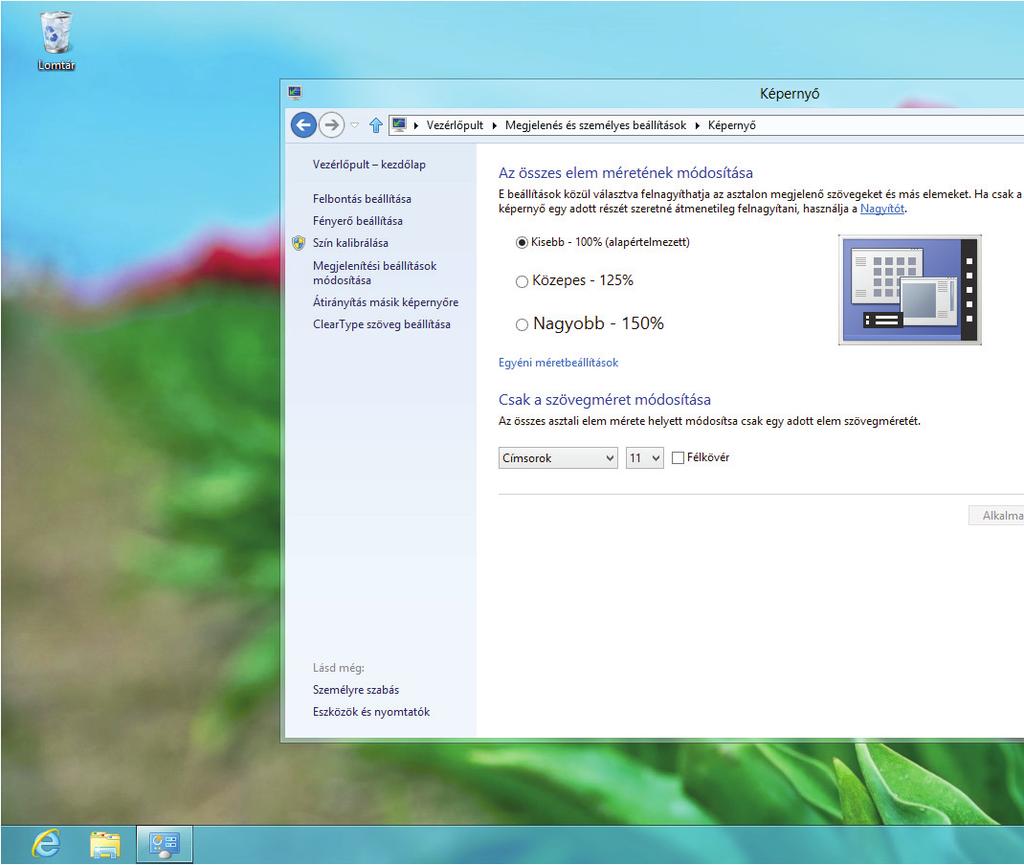
Task: Expand arrow before Képernyő breadcrumb
Action: coord(697,125)
